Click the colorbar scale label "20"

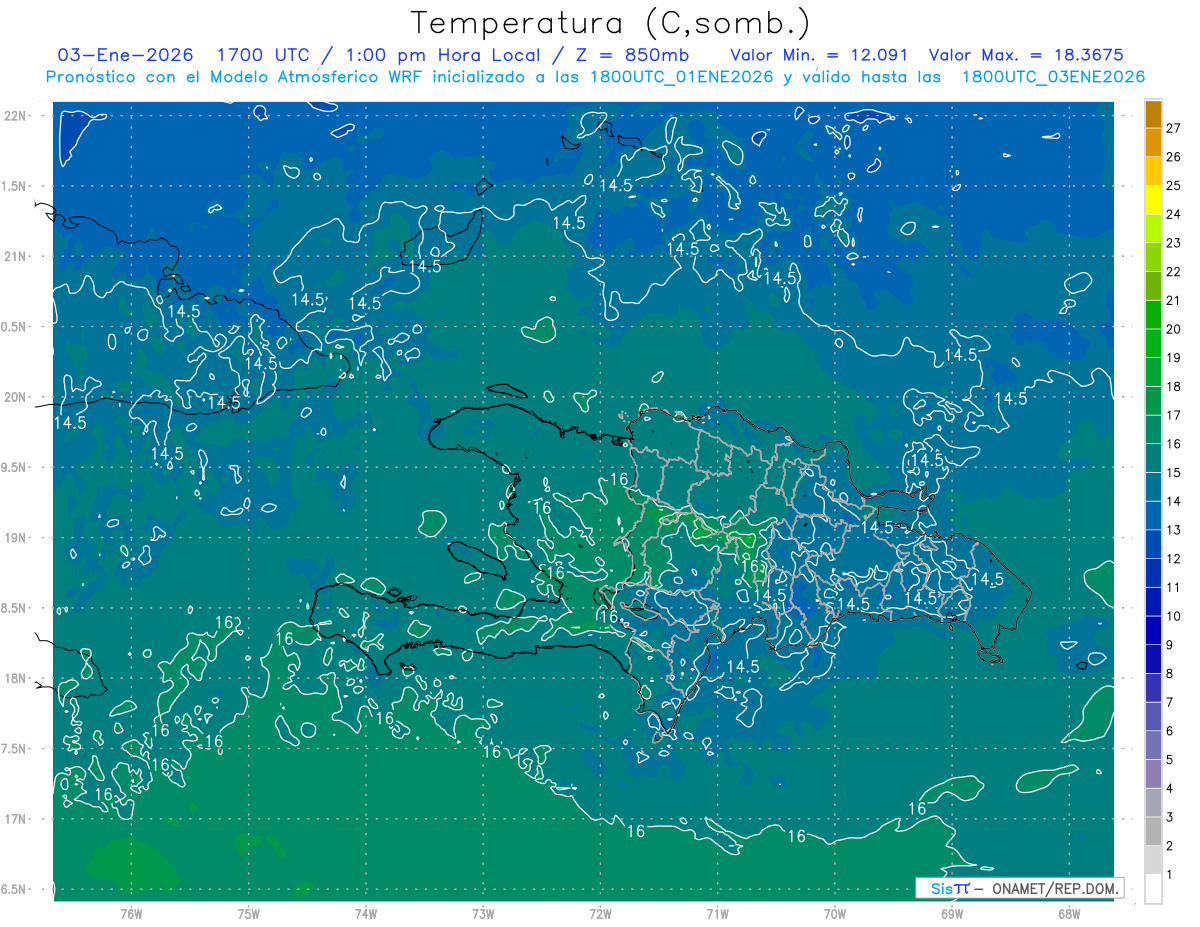[x=1174, y=329]
